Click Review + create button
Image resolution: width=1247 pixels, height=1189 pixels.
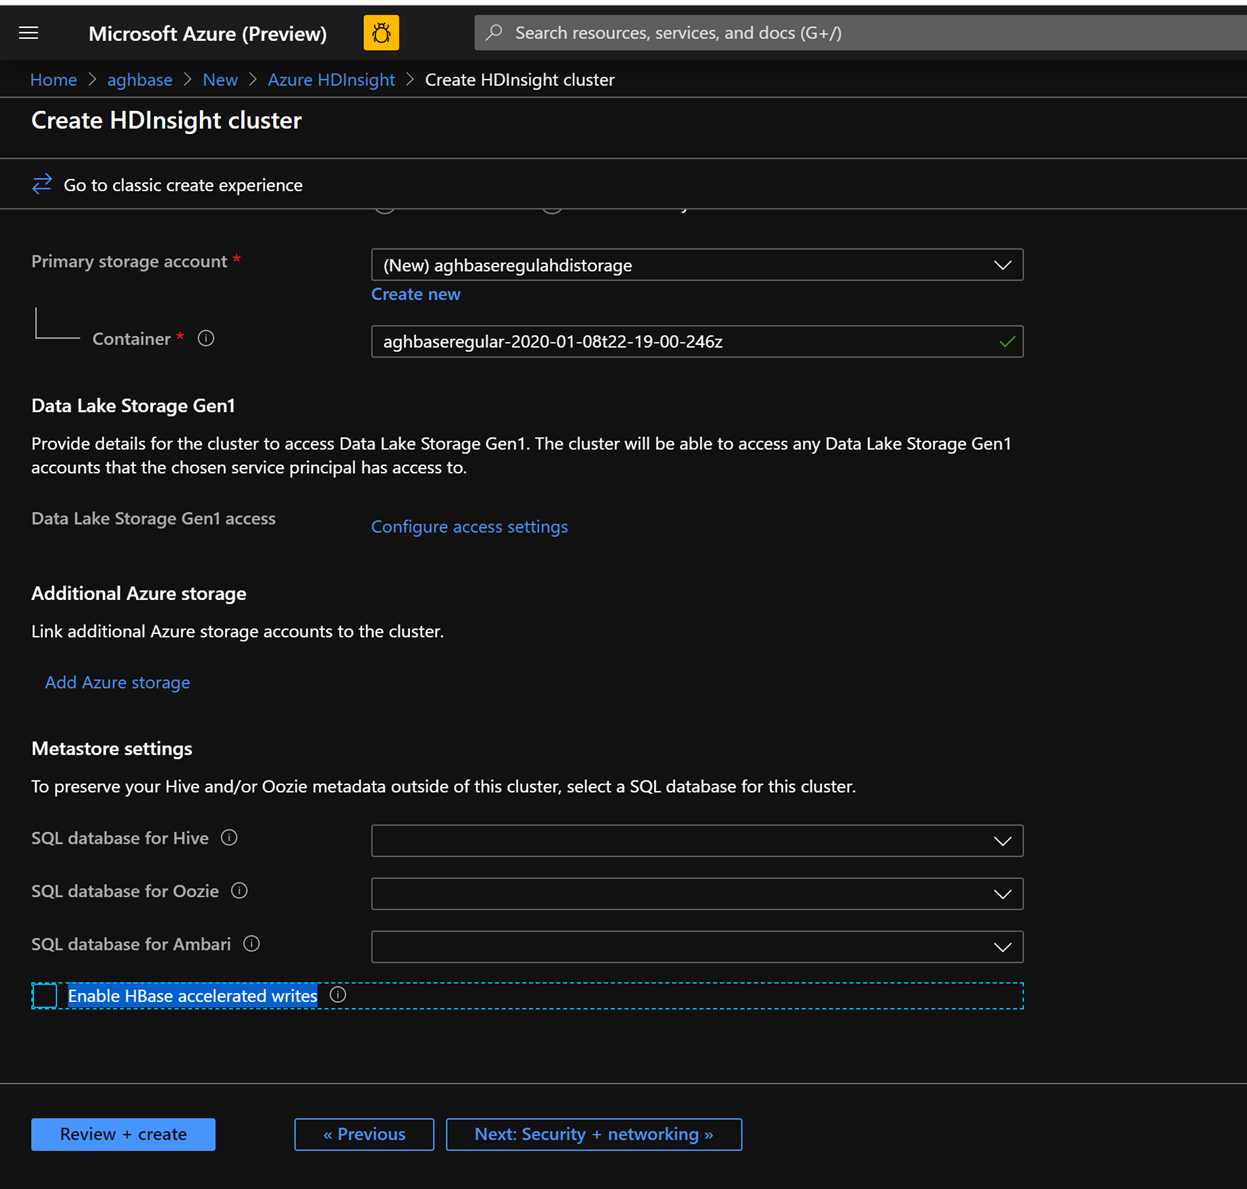(123, 1134)
